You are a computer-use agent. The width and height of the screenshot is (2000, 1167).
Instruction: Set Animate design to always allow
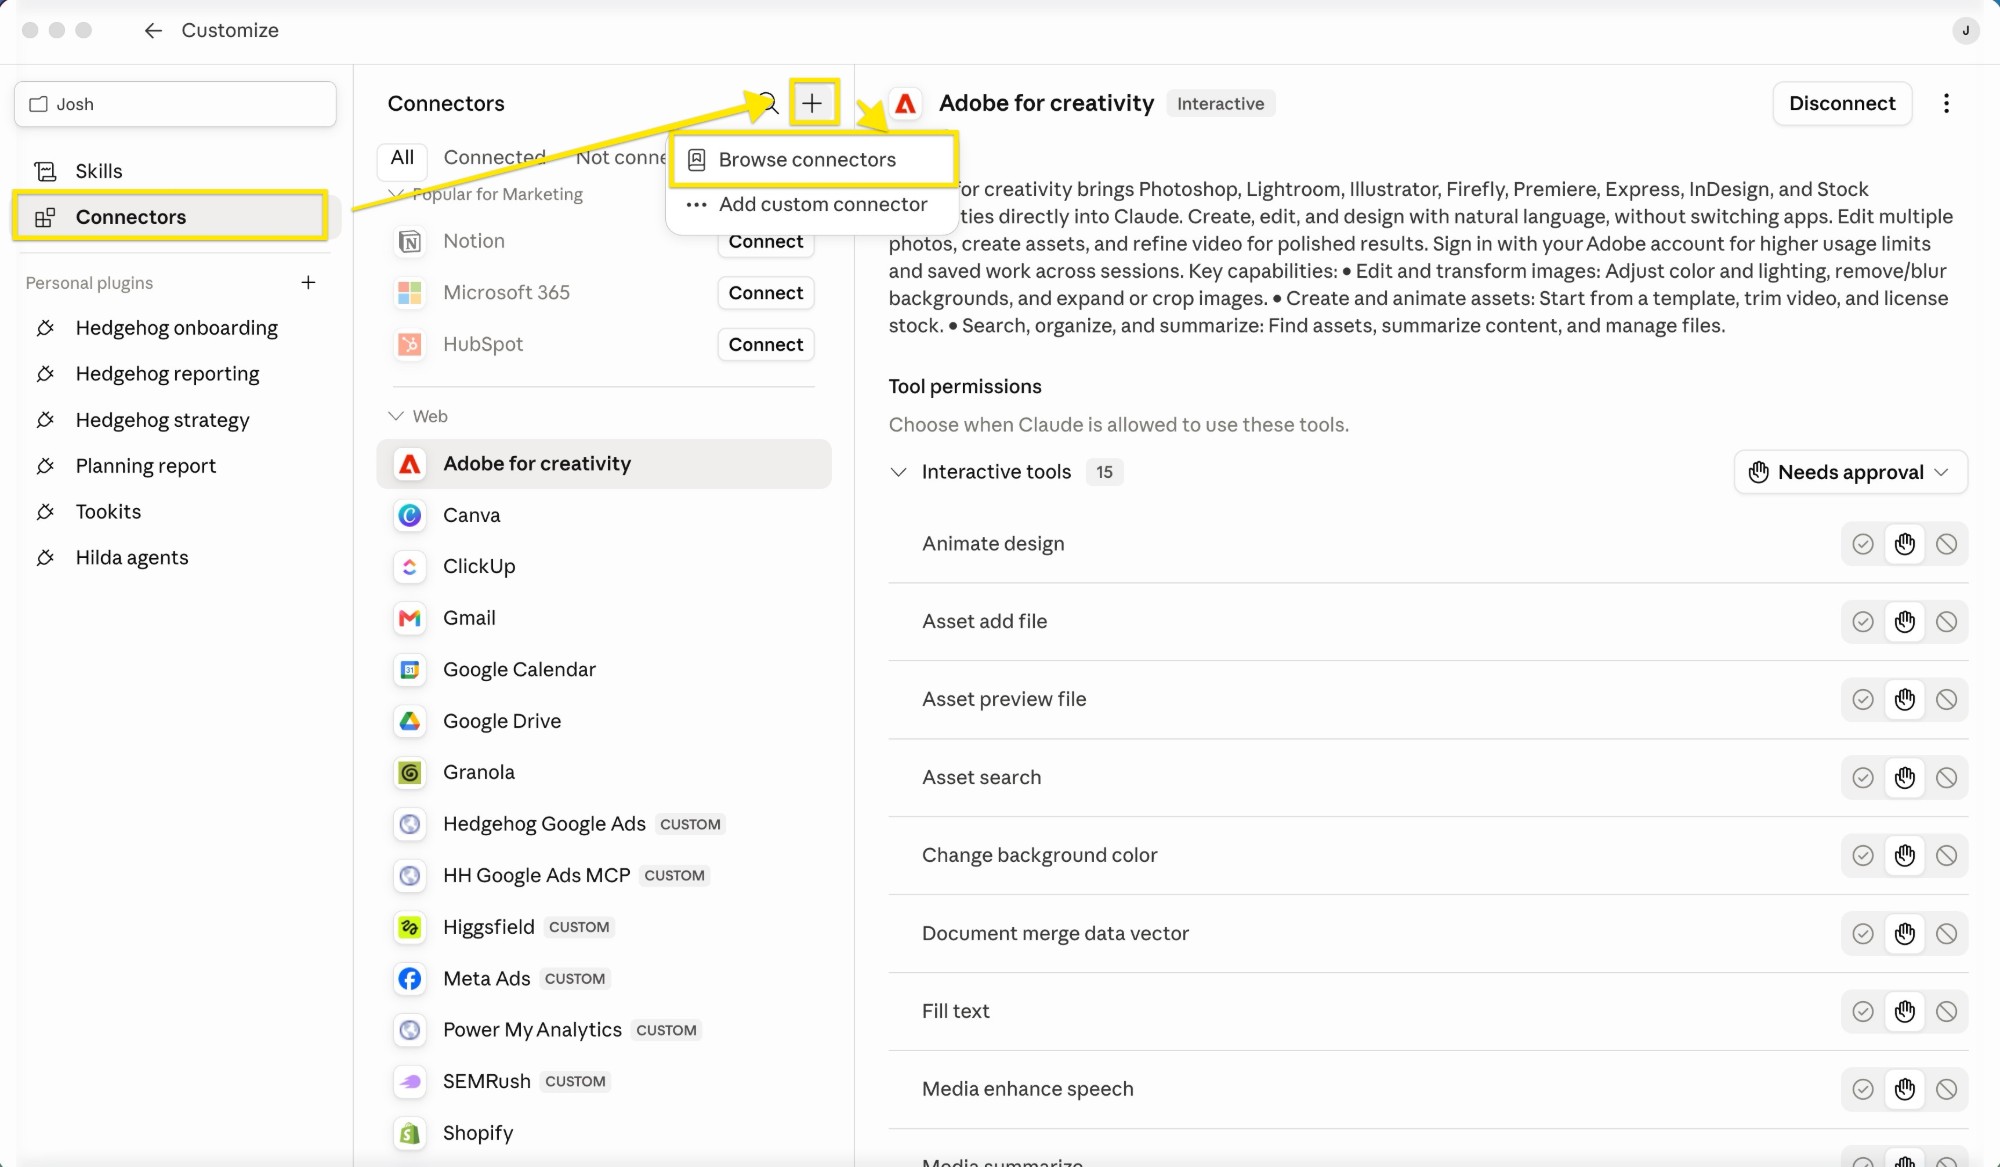1862,544
